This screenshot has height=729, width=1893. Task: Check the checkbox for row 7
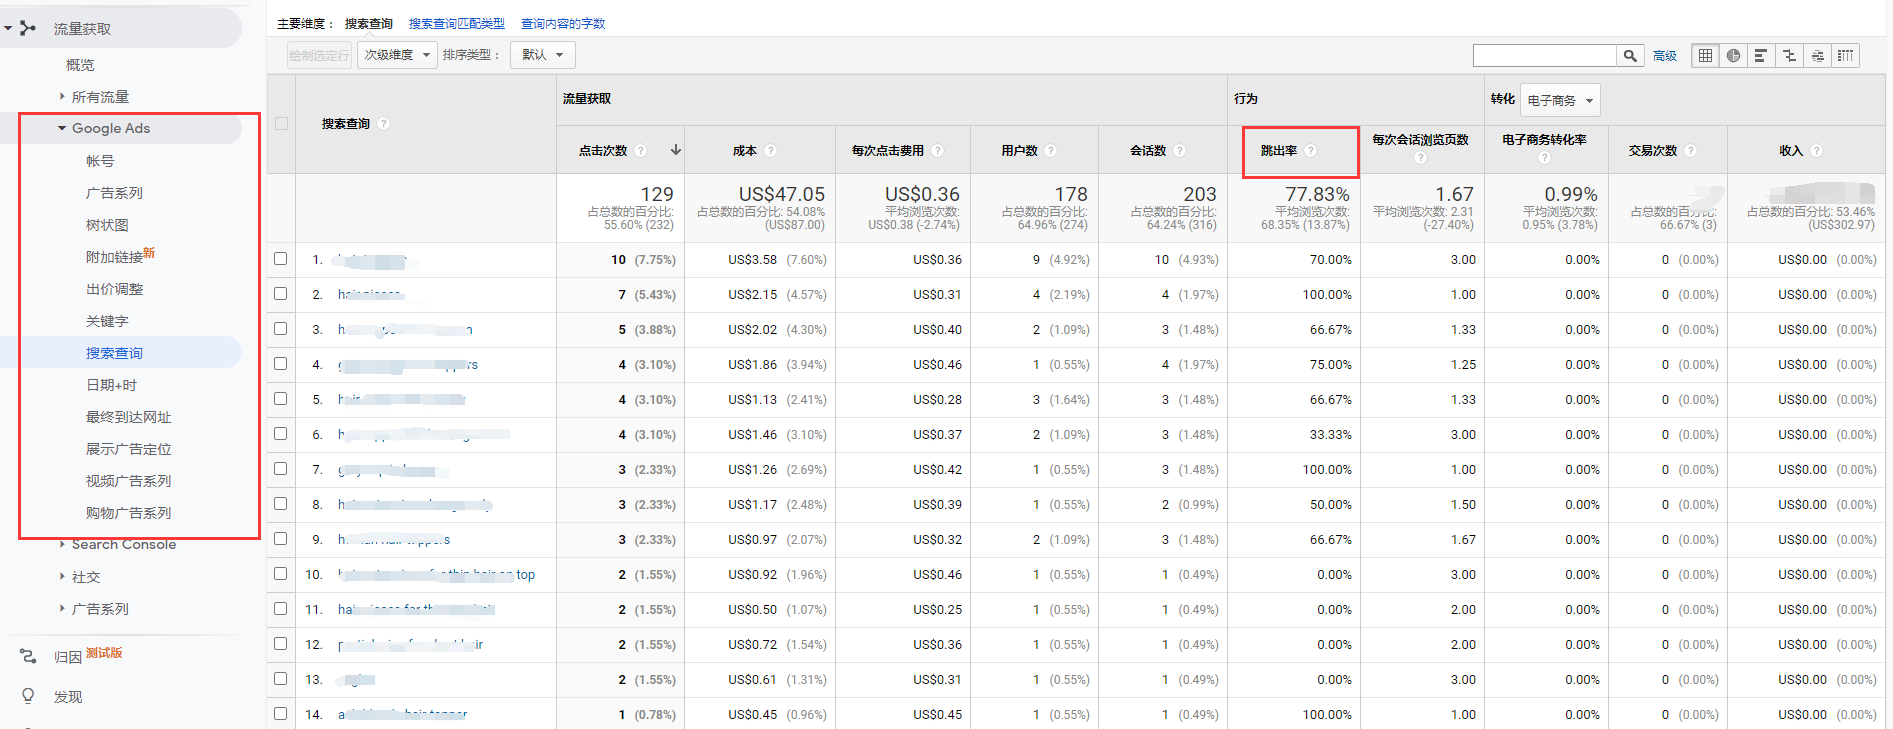[x=281, y=469]
